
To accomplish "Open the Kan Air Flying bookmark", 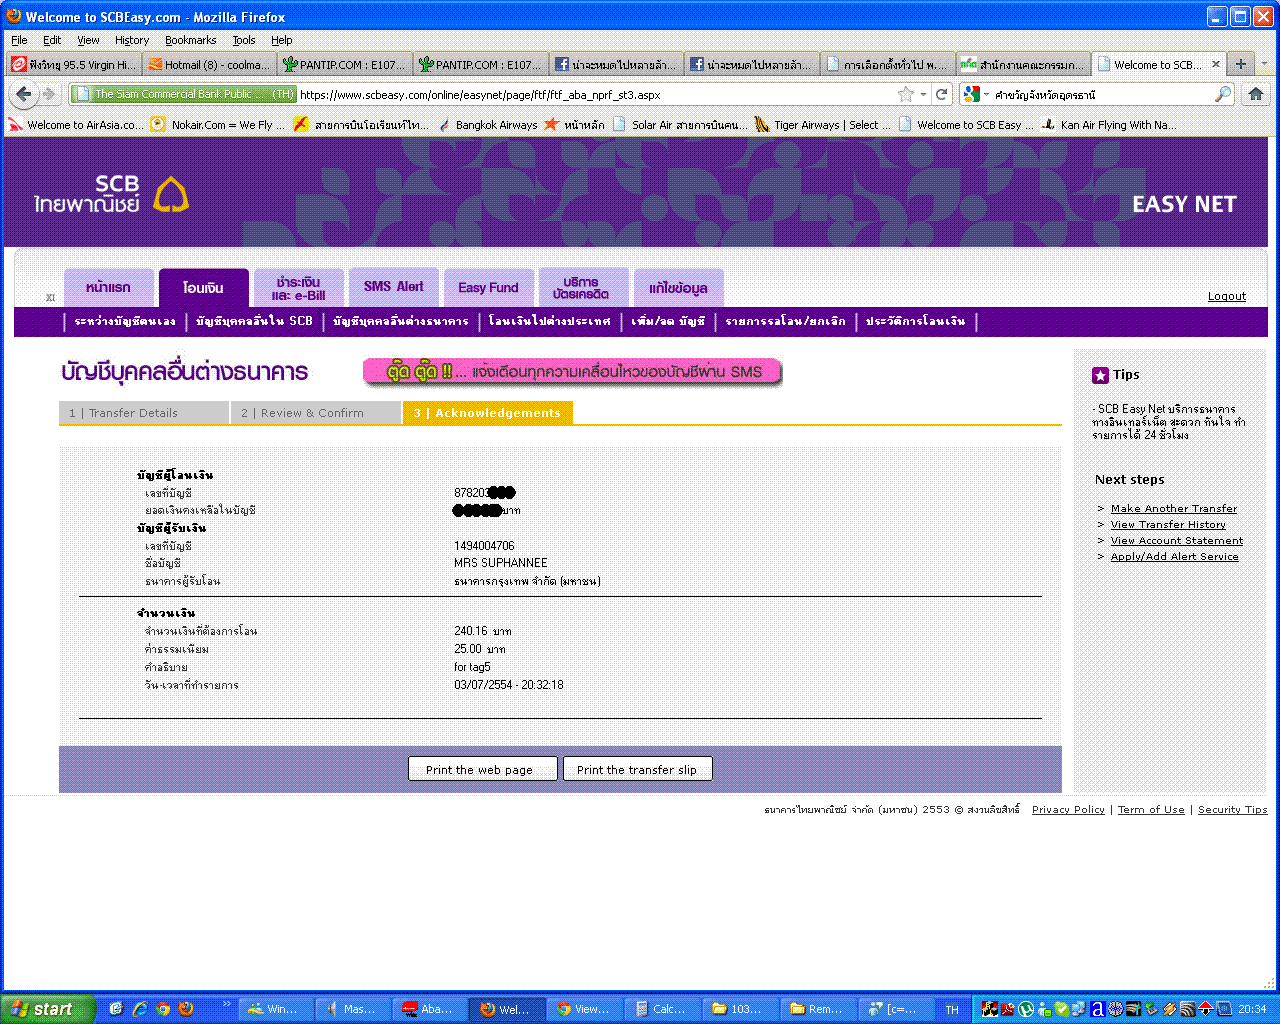I will (x=1110, y=125).
